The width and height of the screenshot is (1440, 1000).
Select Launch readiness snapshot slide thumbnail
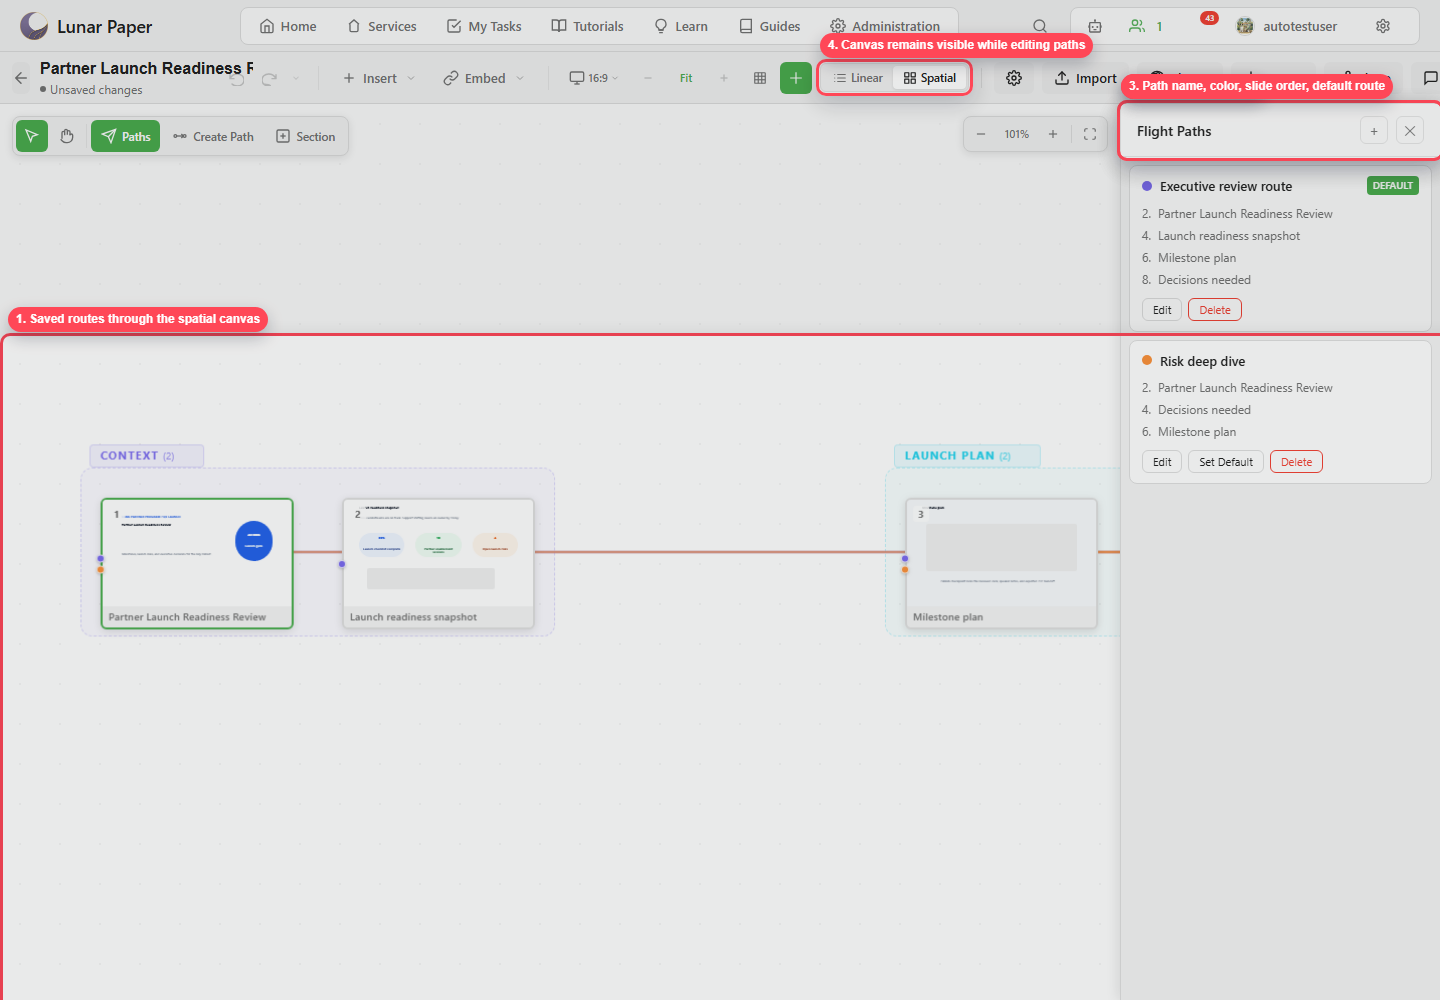pos(438,563)
